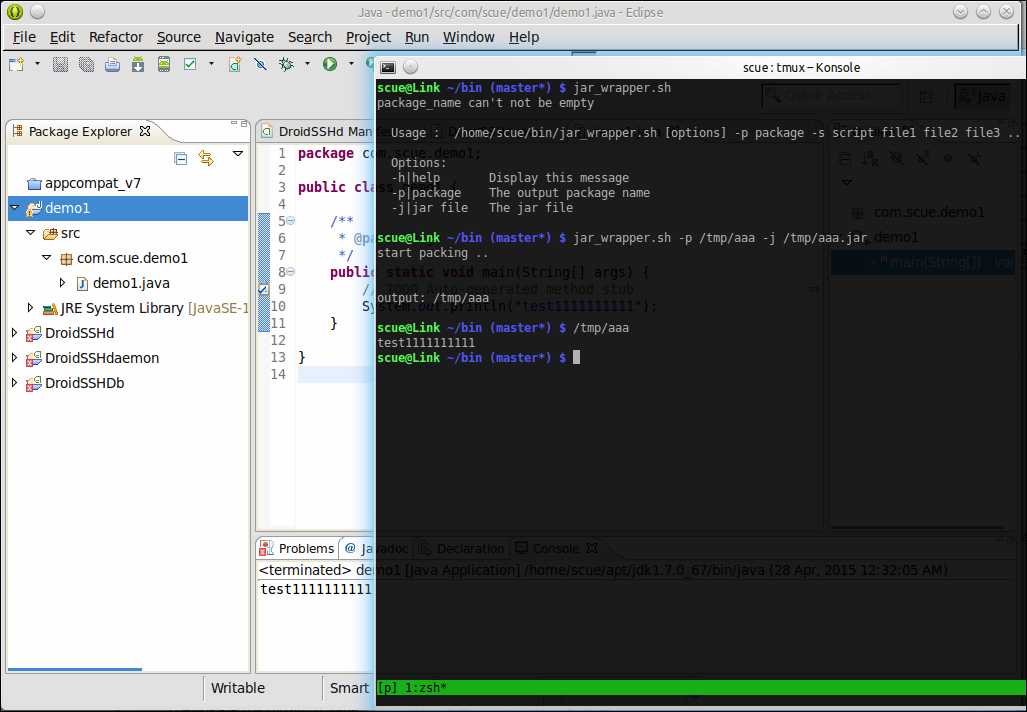Click Collapse All in Package Explorer
Screen dimensions: 1027x712
pyautogui.click(x=181, y=158)
